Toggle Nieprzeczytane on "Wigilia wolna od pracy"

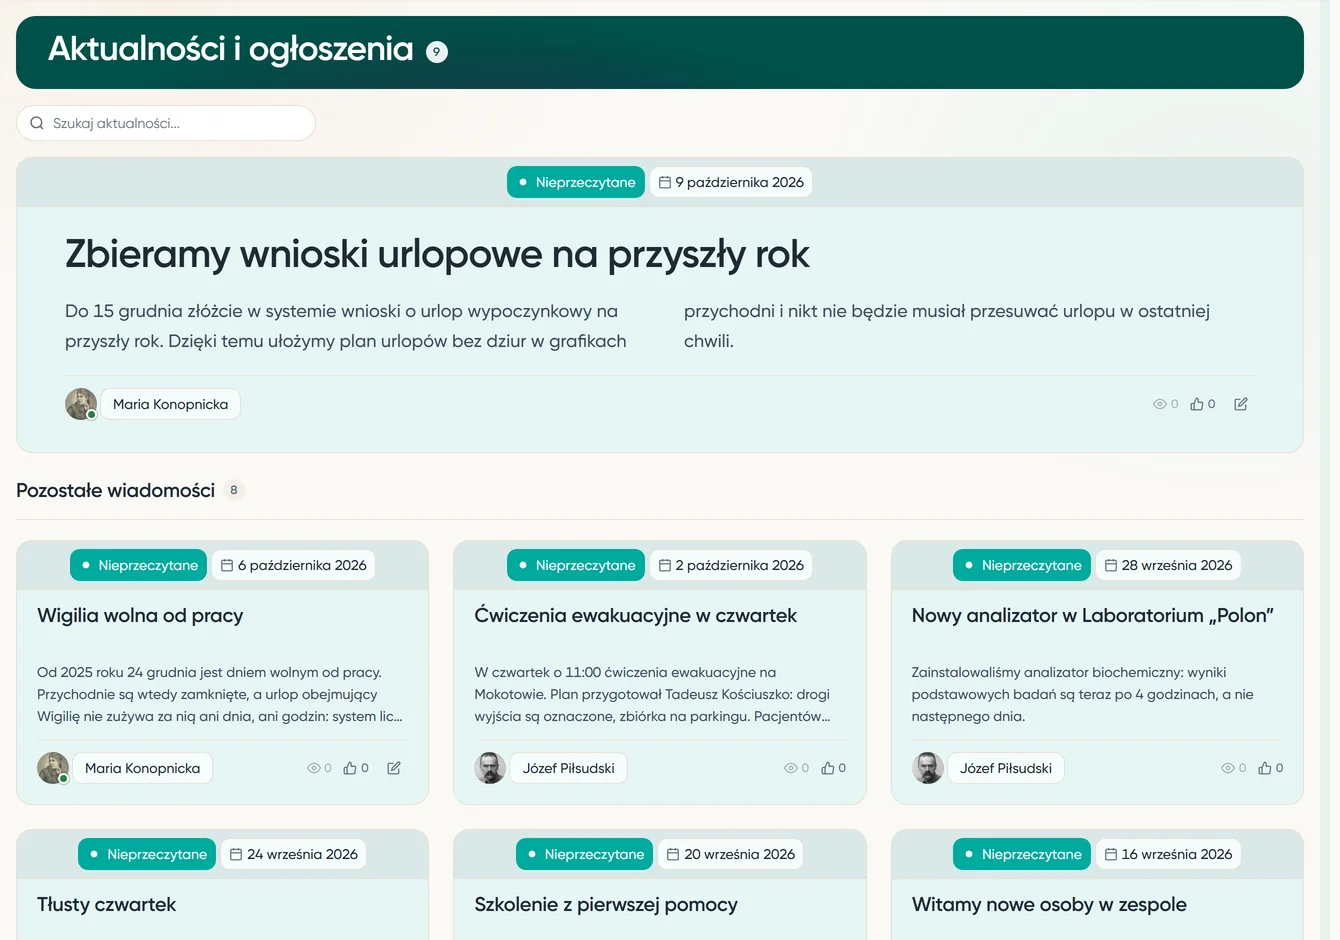[139, 565]
